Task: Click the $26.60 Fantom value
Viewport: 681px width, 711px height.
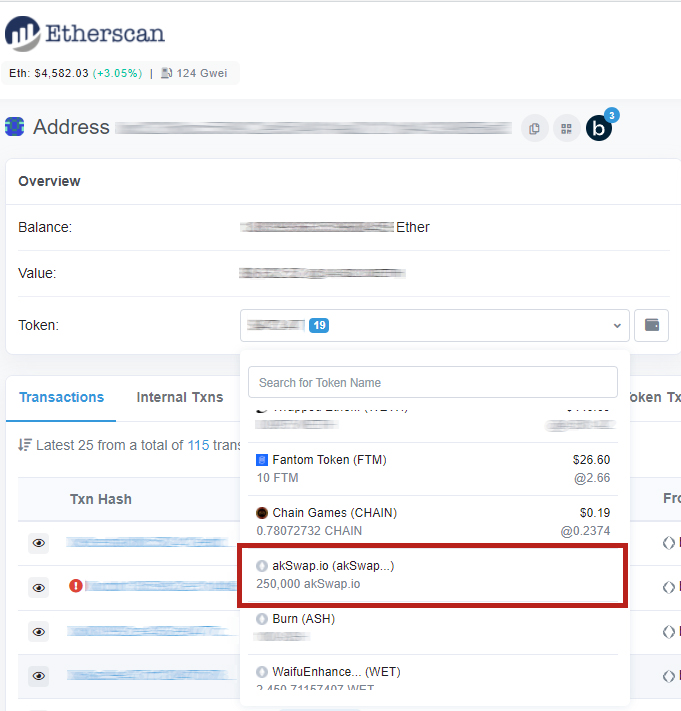Action: coord(591,460)
